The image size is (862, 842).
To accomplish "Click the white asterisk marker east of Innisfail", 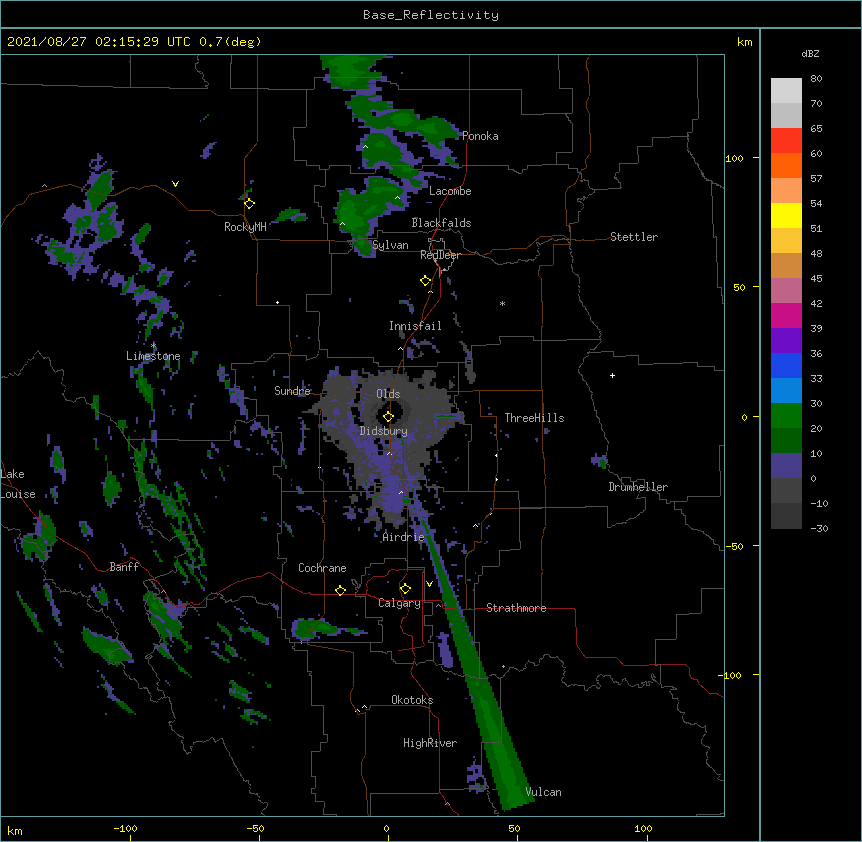I will click(x=502, y=304).
